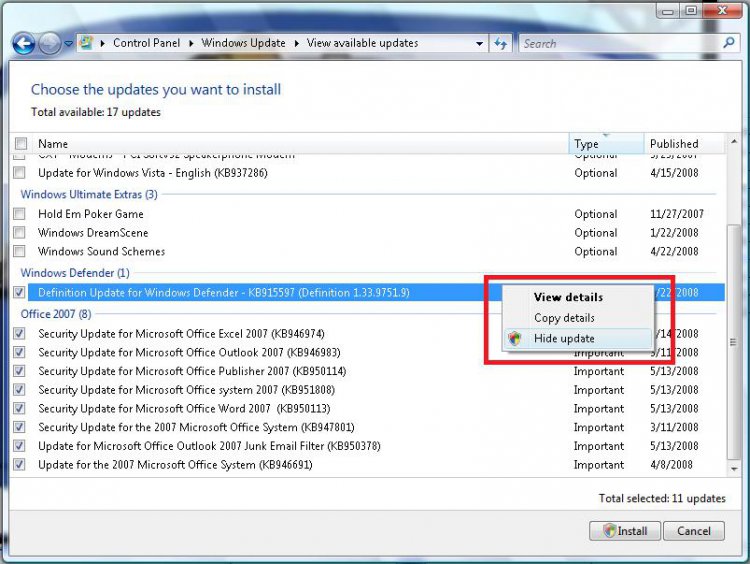Uncheck Definition Update for Windows Defender
The image size is (750, 564).
(19, 292)
